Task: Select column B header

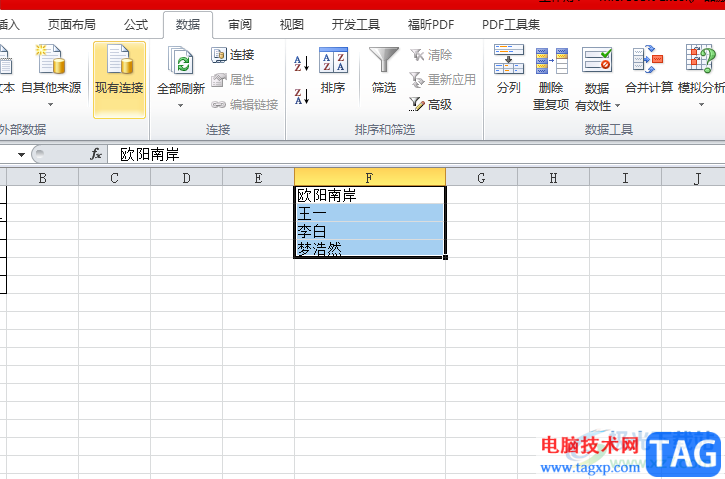Action: pyautogui.click(x=43, y=178)
